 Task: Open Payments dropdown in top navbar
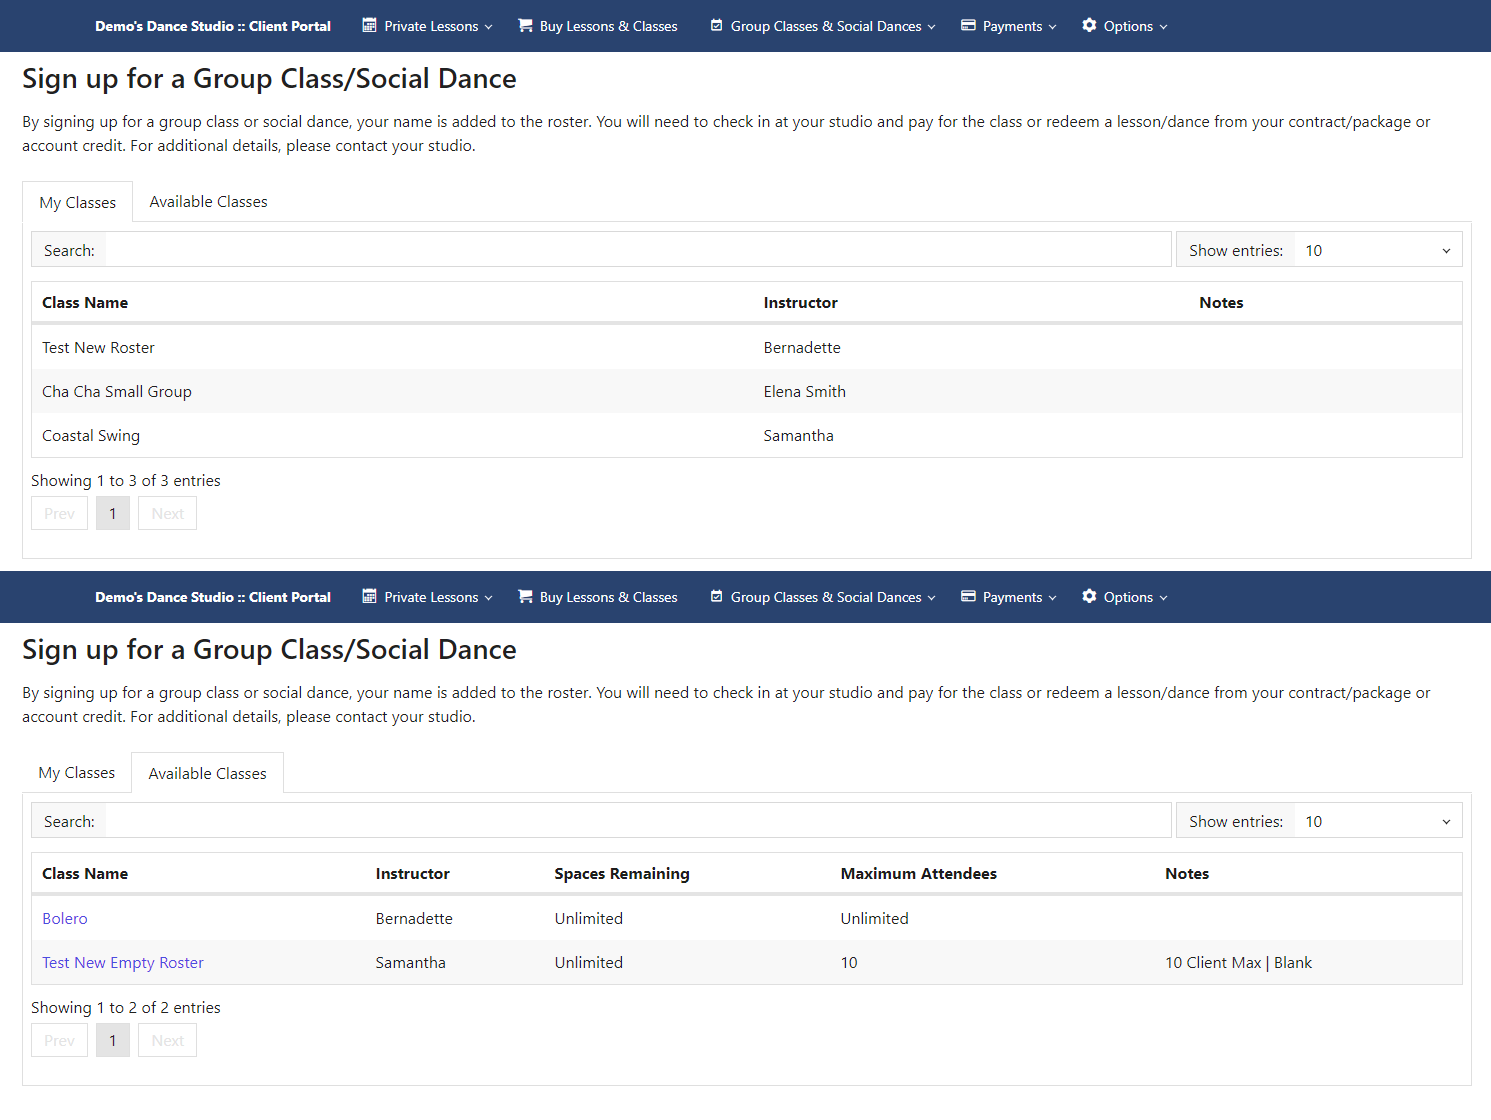tap(1008, 26)
